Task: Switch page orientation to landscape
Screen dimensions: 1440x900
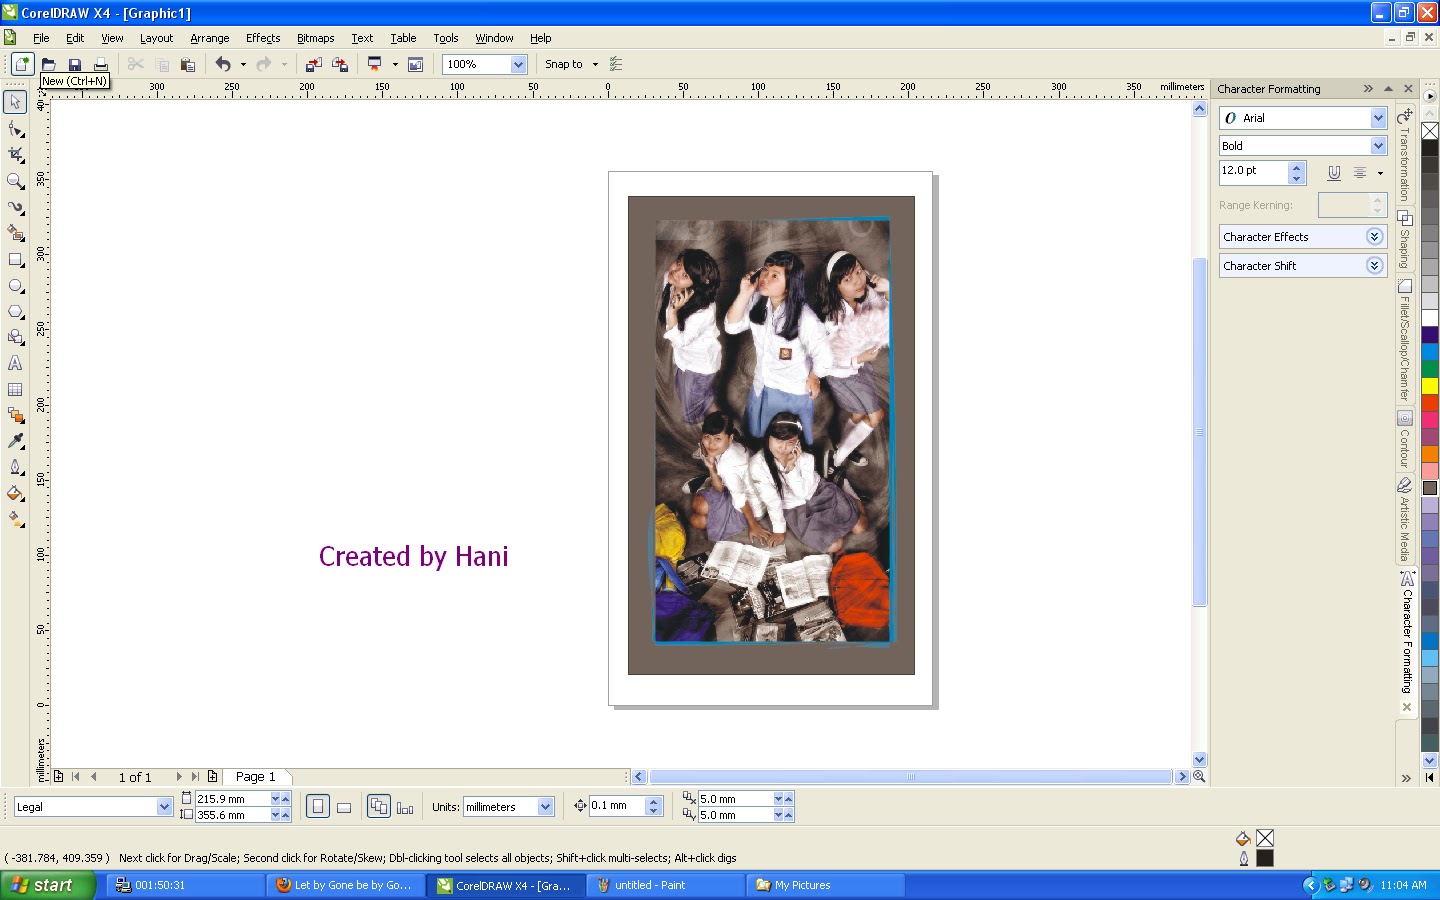Action: click(344, 806)
